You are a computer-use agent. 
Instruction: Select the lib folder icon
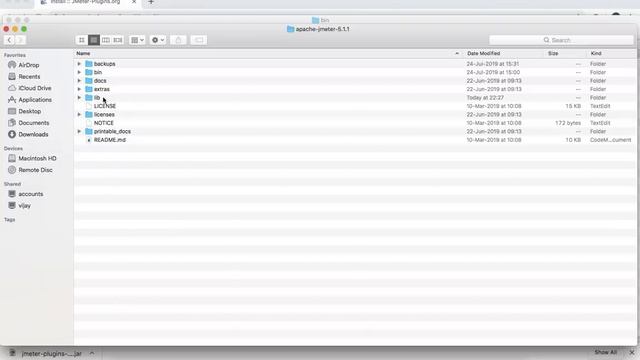click(89, 98)
